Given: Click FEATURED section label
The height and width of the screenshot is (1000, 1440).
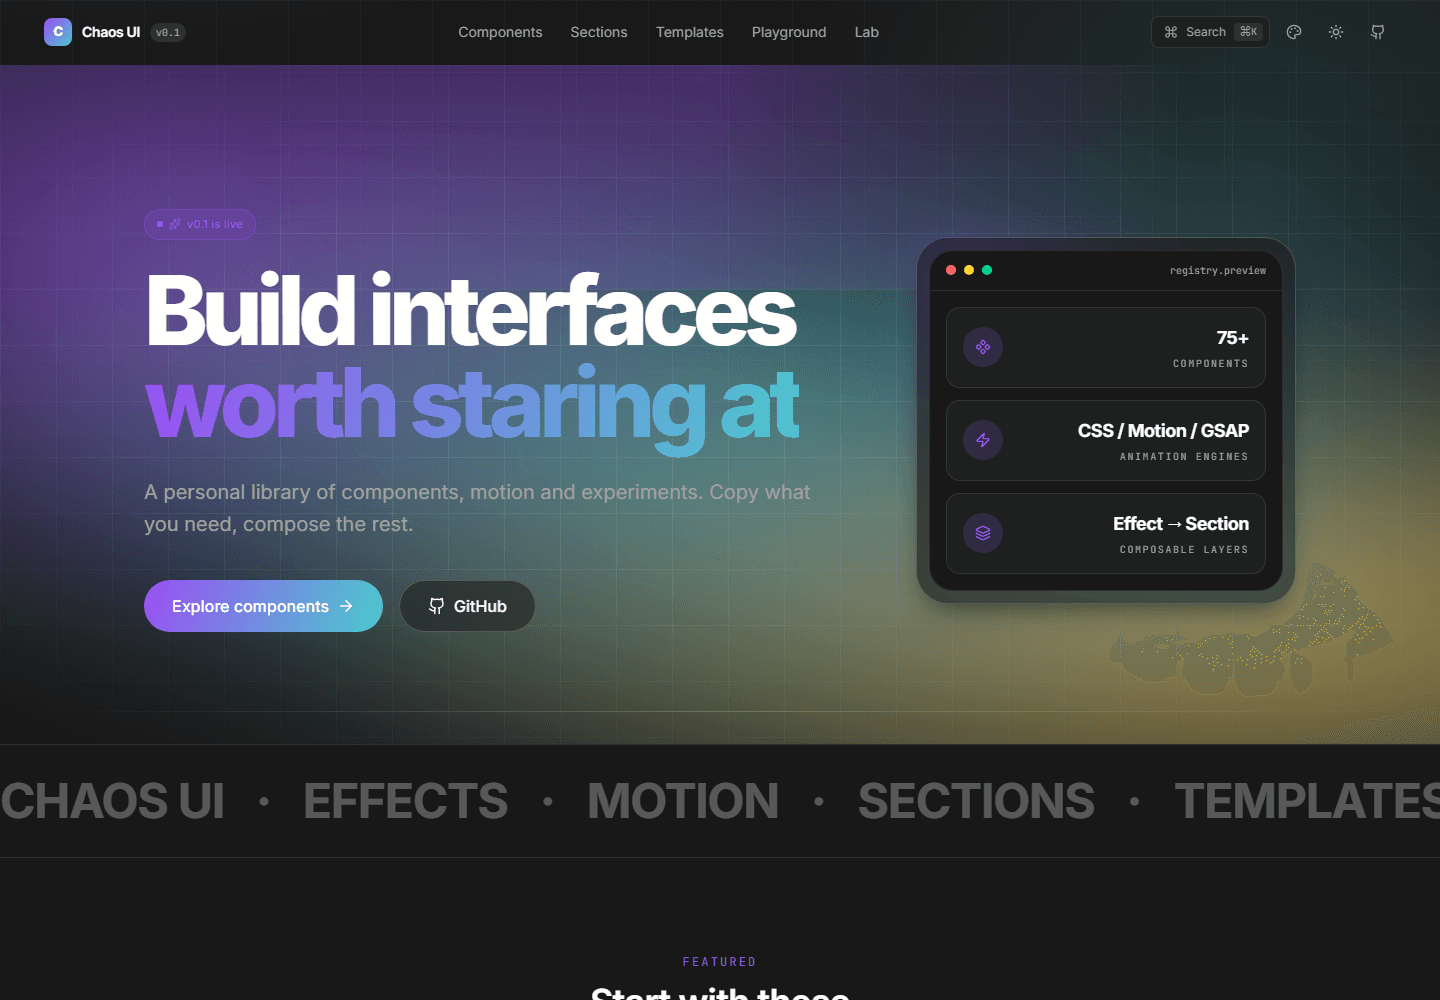Looking at the screenshot, I should pyautogui.click(x=720, y=962).
